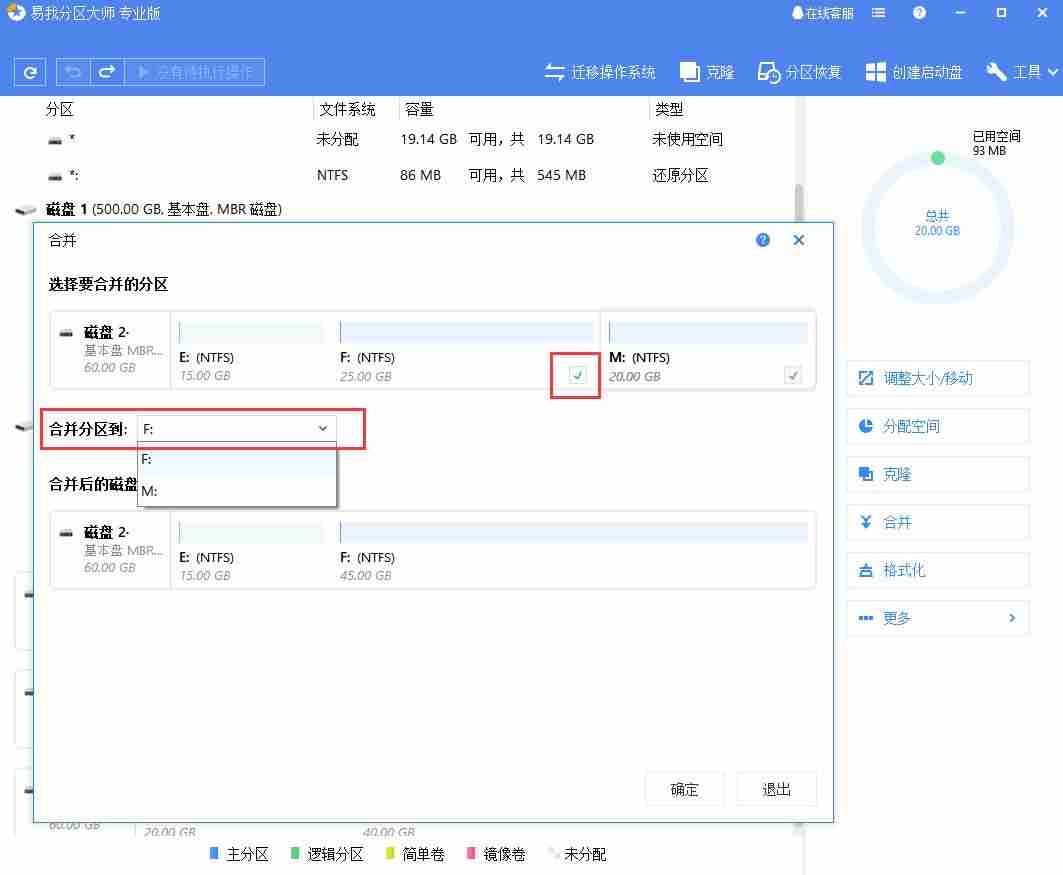Select the NTFS 还原分区 row

coord(400,176)
